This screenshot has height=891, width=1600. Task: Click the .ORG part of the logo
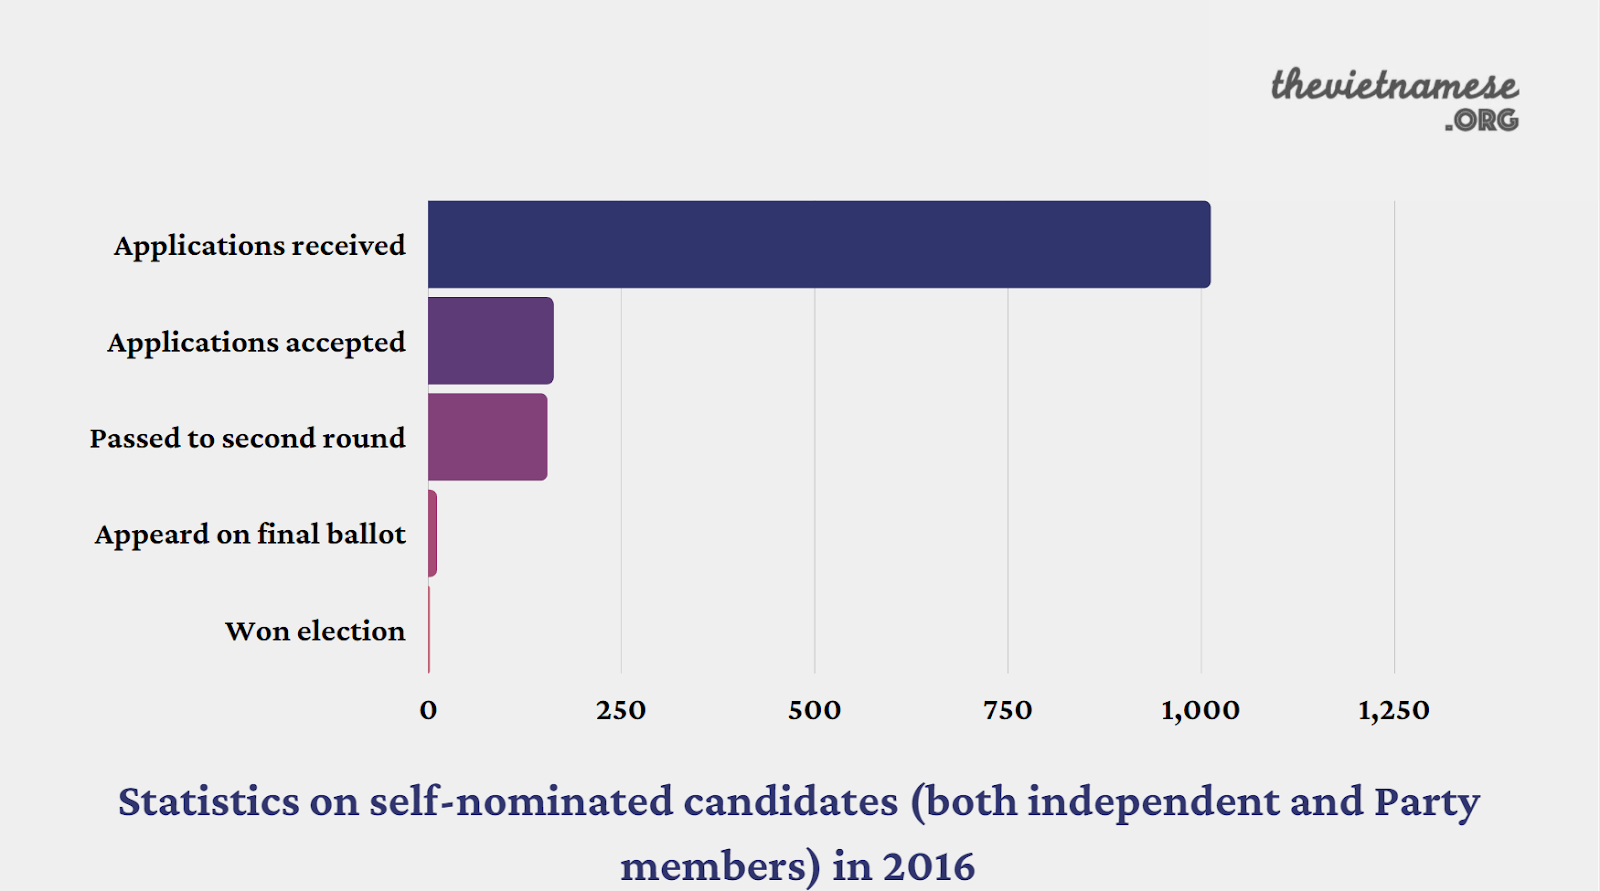tap(1481, 120)
